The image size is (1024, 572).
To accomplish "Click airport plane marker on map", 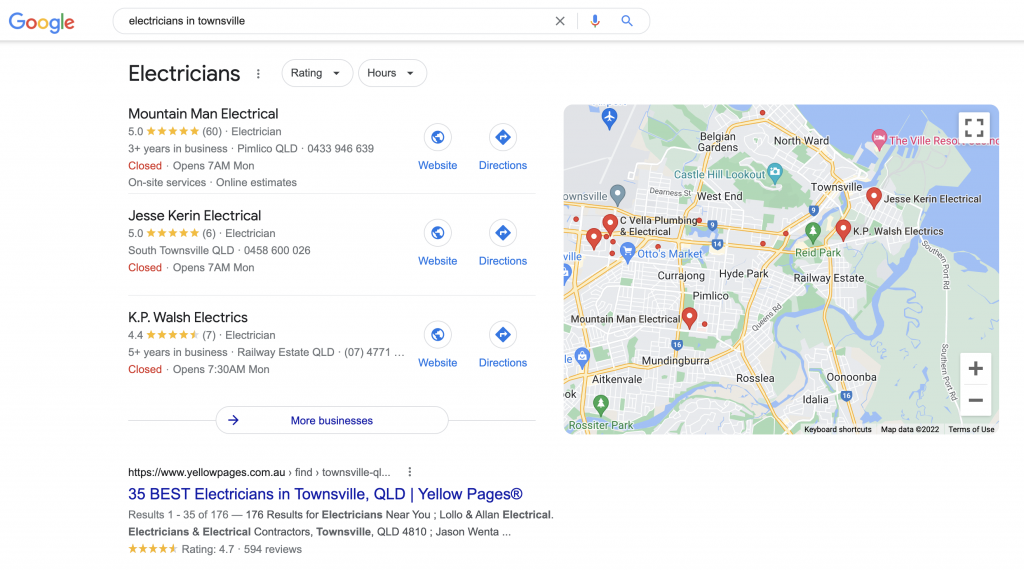I will (x=609, y=119).
